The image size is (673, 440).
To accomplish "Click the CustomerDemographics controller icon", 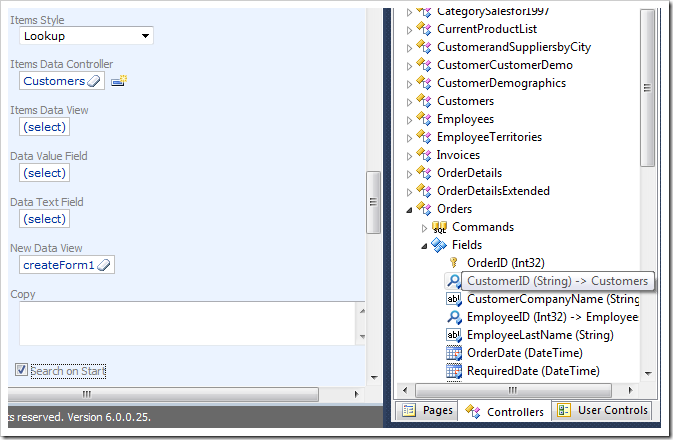I will (x=424, y=83).
